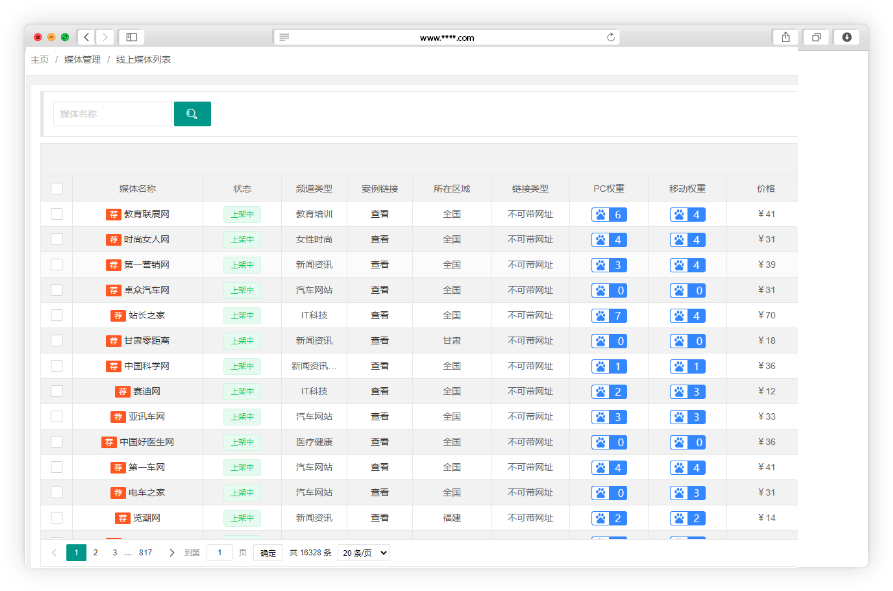Image resolution: width=893 pixels, height=591 pixels.
Task: Toggle the browser sidebar icon
Action: click(131, 37)
